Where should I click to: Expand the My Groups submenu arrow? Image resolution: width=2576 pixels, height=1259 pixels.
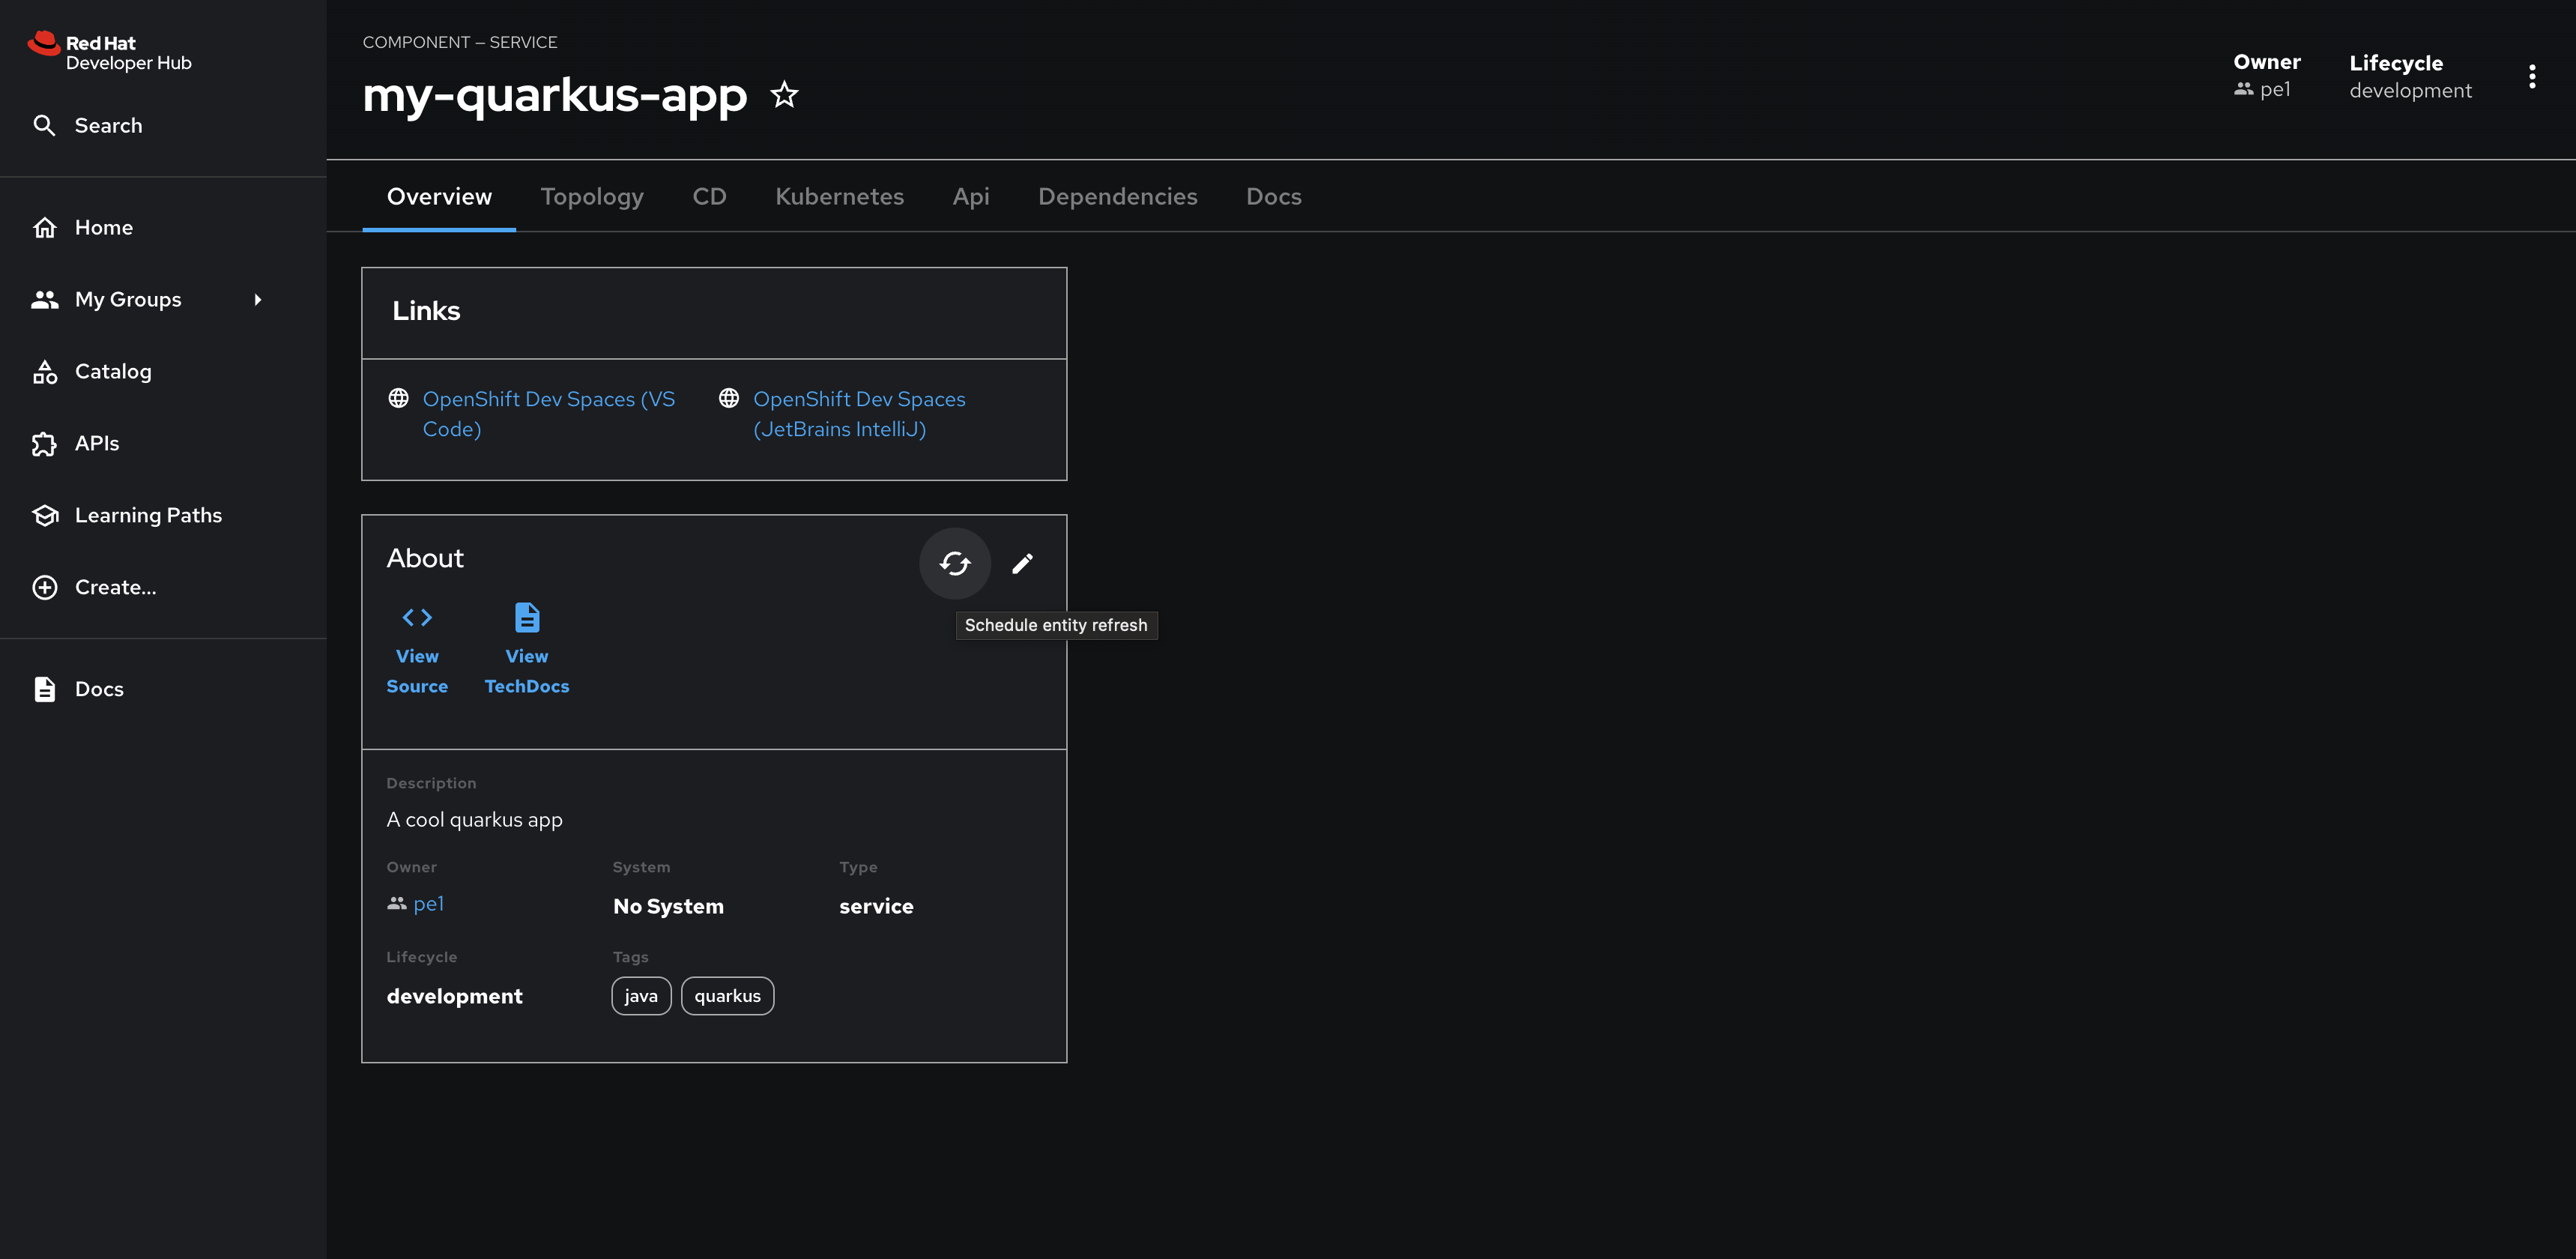[x=258, y=299]
